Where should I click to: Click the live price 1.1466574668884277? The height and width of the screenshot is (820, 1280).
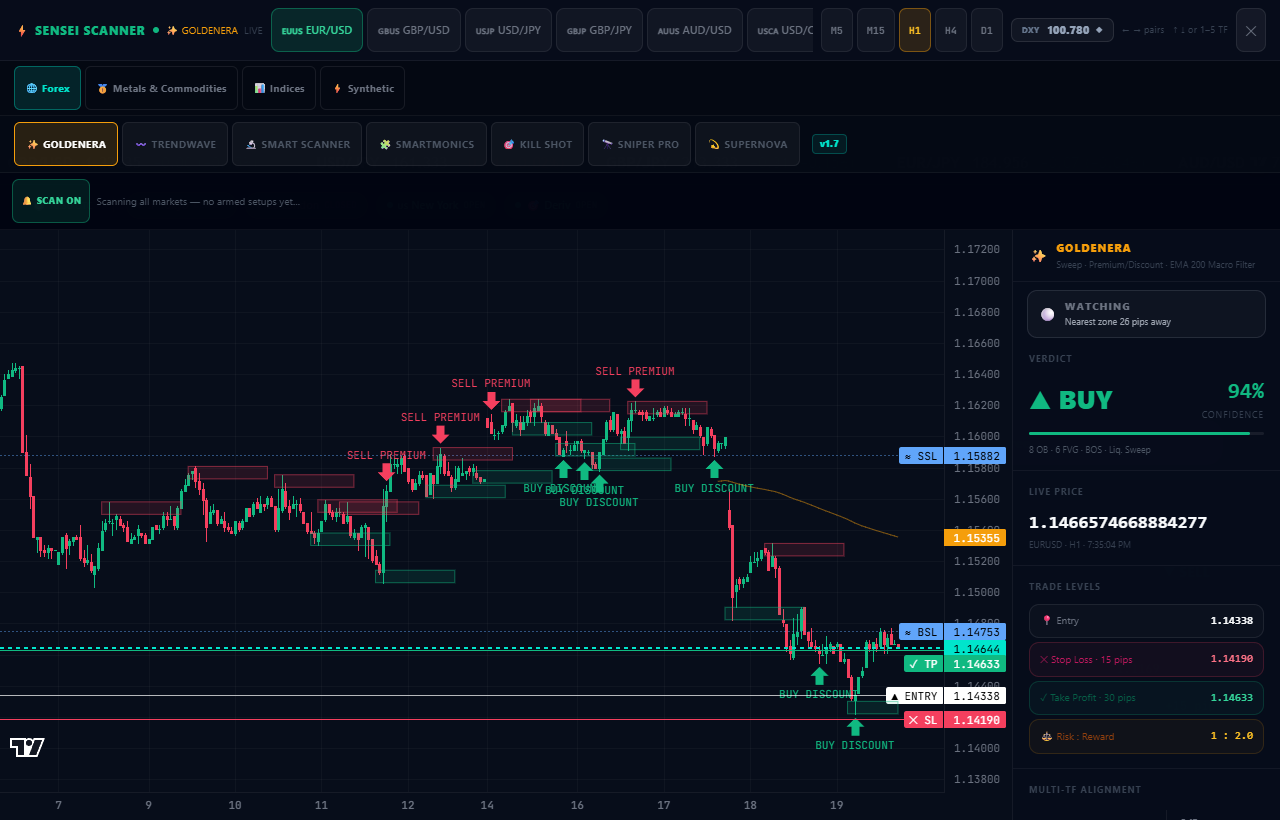pos(1118,522)
